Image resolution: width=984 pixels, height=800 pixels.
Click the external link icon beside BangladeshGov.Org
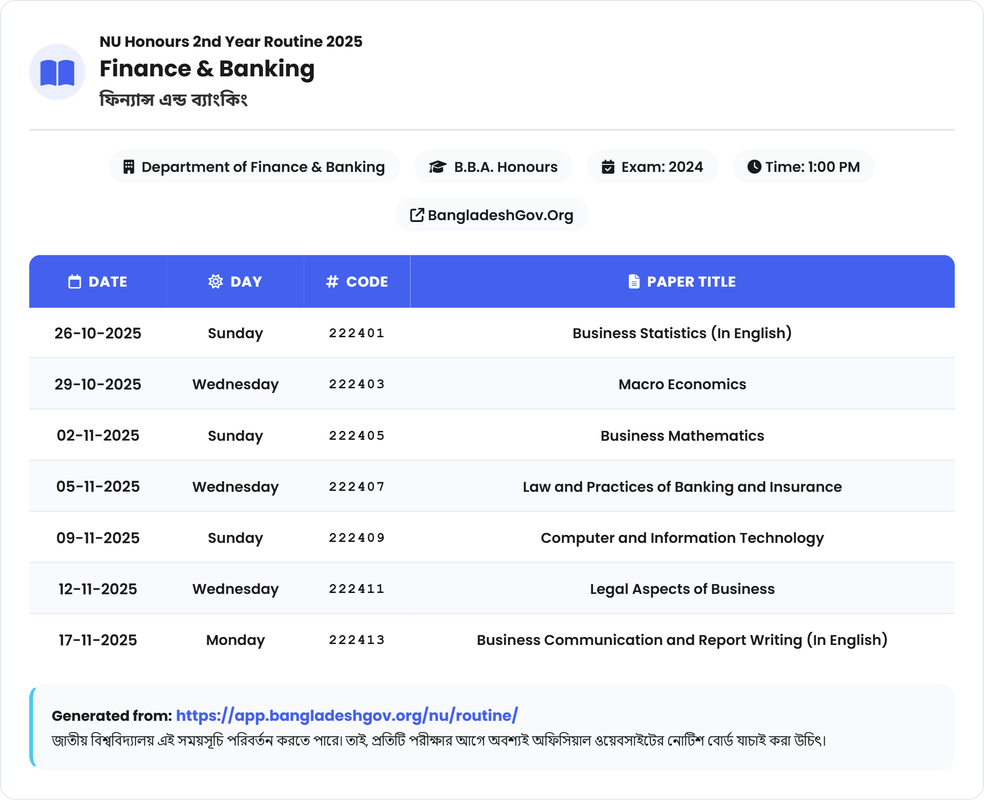coord(416,215)
